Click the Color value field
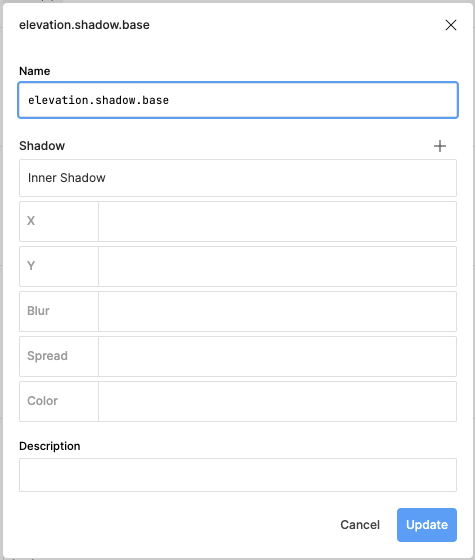Image resolution: width=475 pixels, height=560 pixels. [x=278, y=401]
